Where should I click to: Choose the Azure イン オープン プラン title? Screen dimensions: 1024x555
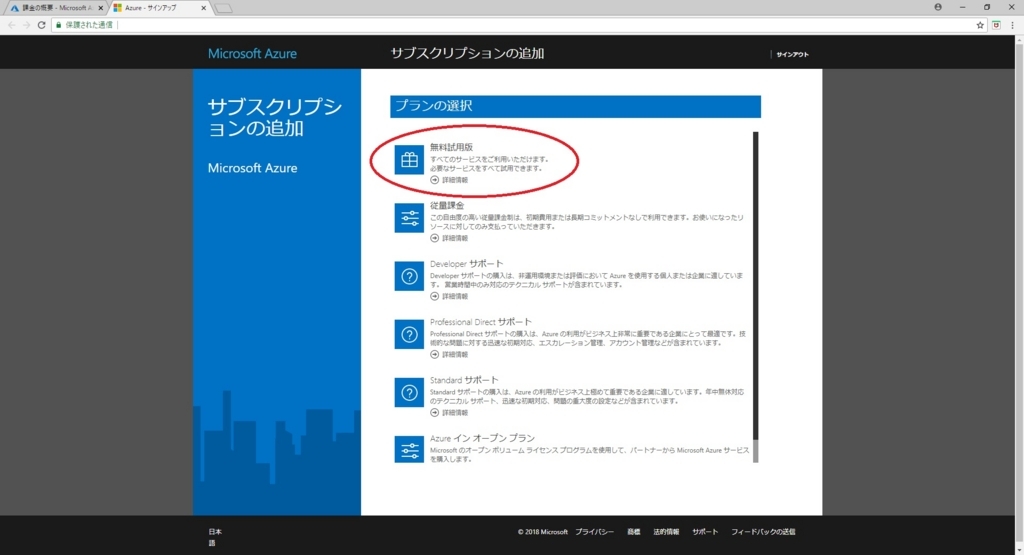pos(482,438)
